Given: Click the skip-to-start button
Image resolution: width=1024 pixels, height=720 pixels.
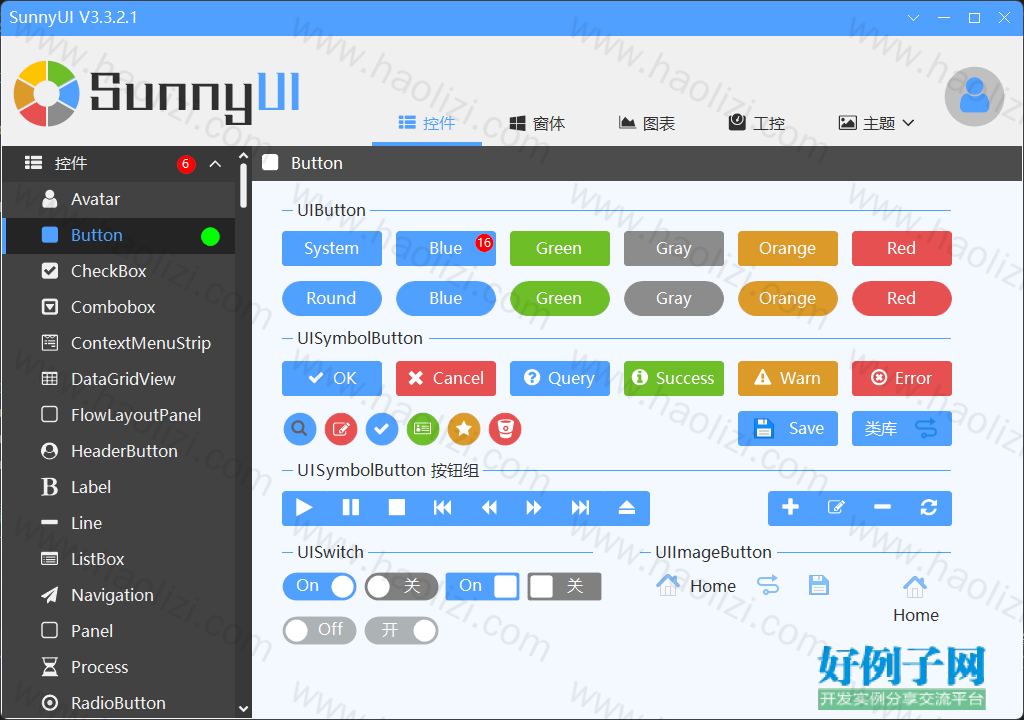Looking at the screenshot, I should 443,508.
